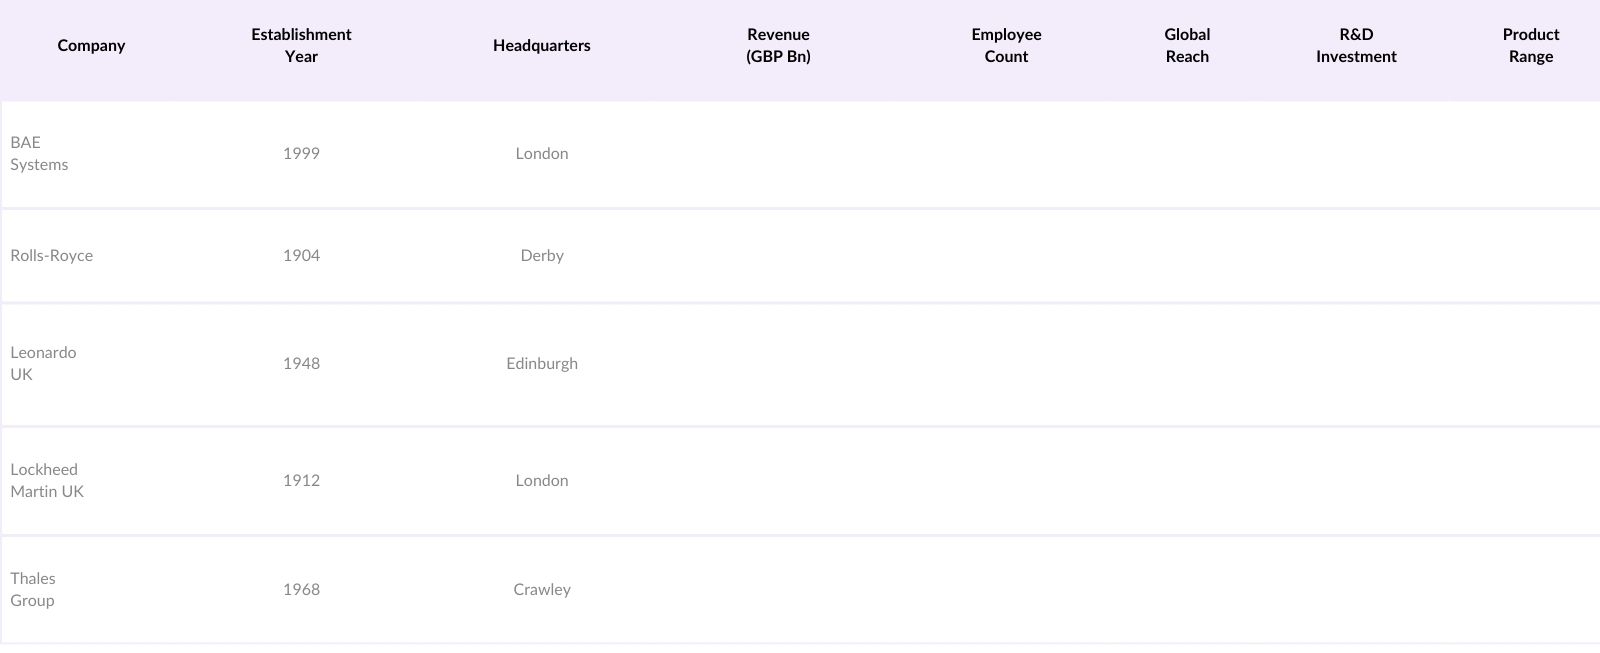Screen dimensions: 1600x653
Task: Click the 1999 establishment year cell
Action: 301,154
